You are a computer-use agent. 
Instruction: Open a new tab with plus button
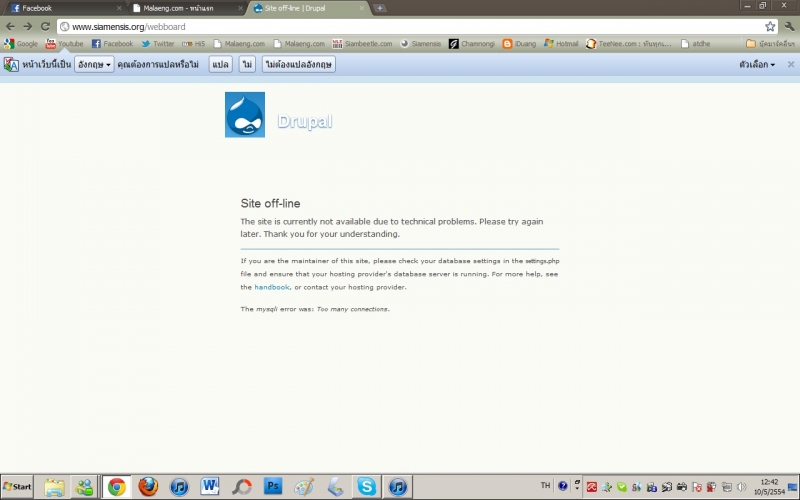point(380,8)
